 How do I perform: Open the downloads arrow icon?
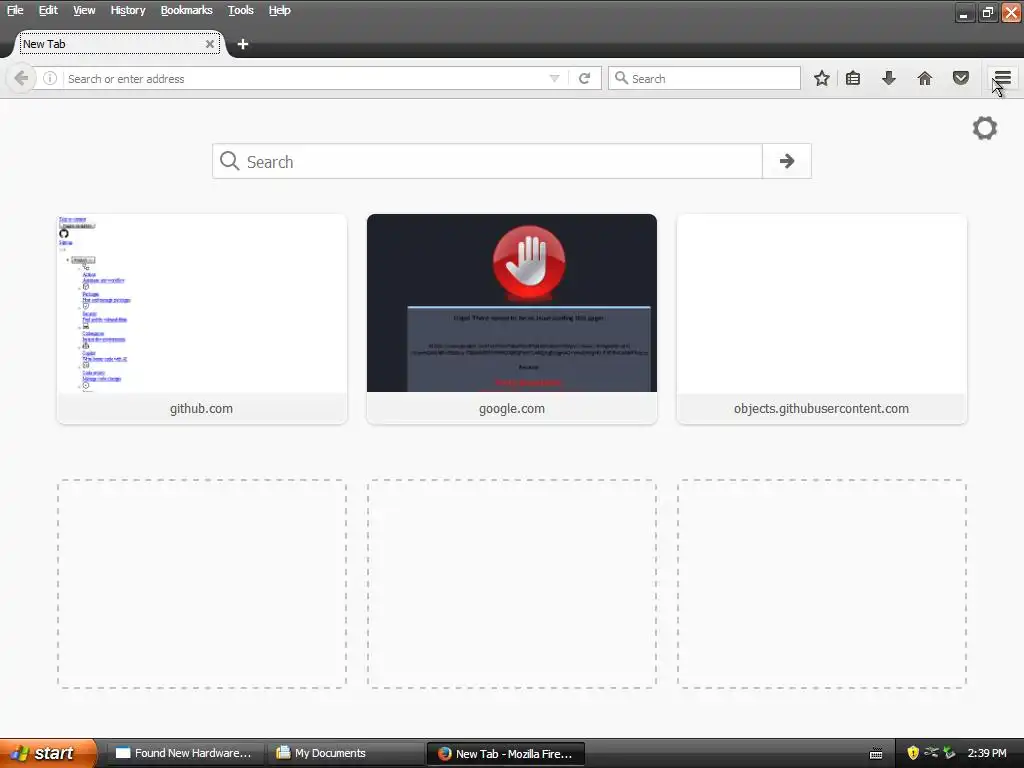point(889,78)
